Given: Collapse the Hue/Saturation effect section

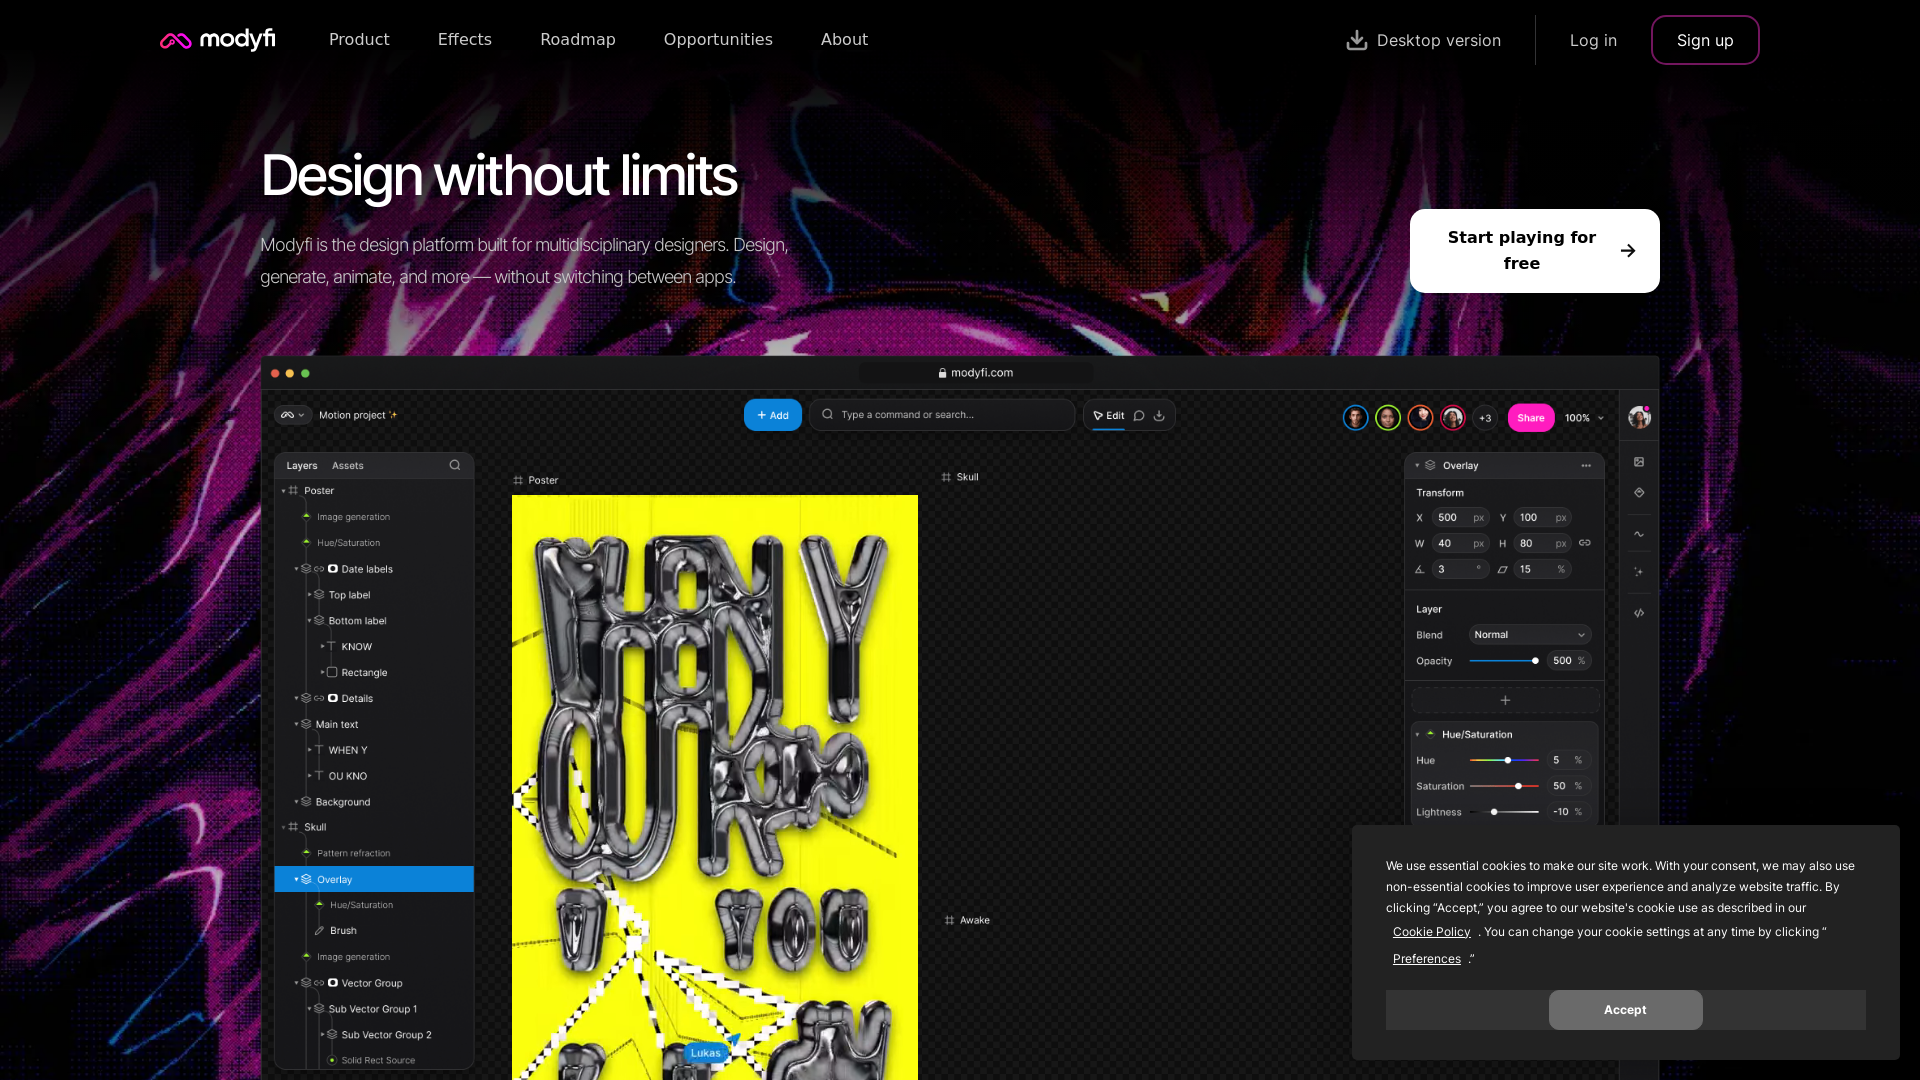Looking at the screenshot, I should pos(1417,735).
